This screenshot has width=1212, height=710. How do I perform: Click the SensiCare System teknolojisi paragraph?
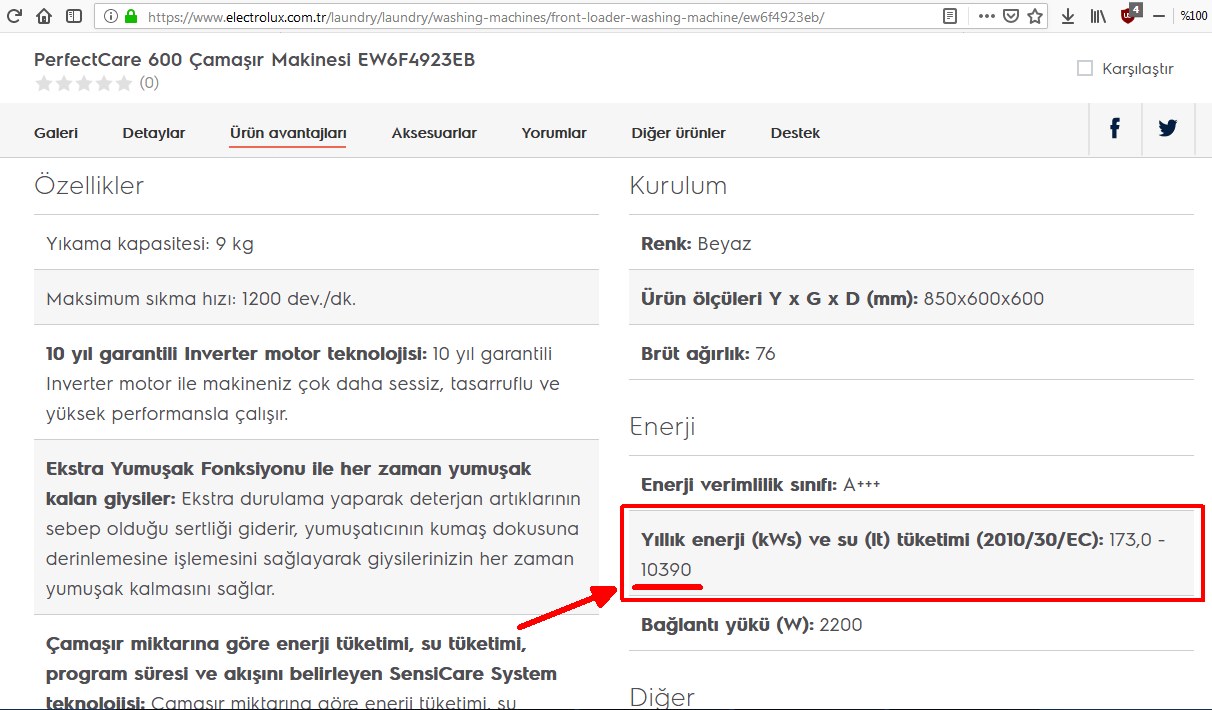(316, 663)
